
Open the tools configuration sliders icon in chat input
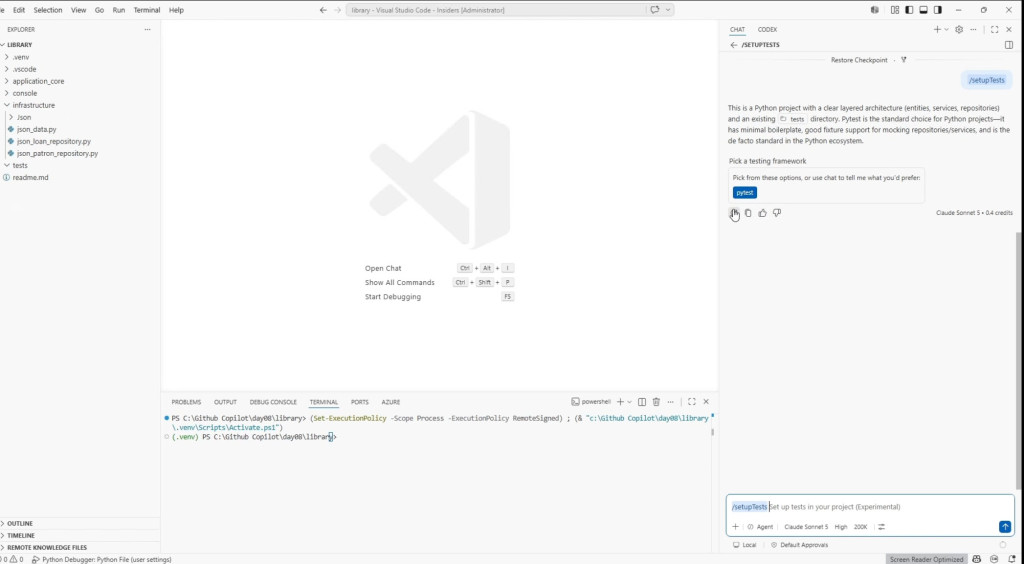point(881,527)
